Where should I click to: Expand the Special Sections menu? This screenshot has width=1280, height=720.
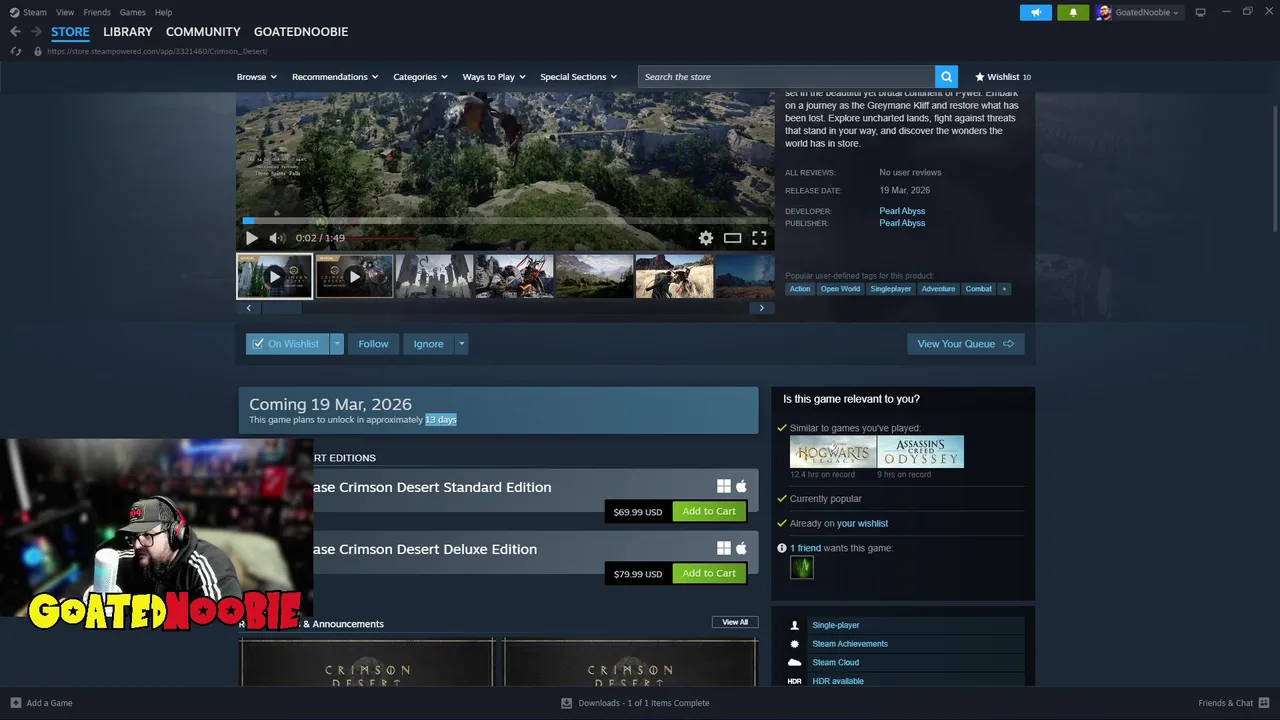[578, 77]
